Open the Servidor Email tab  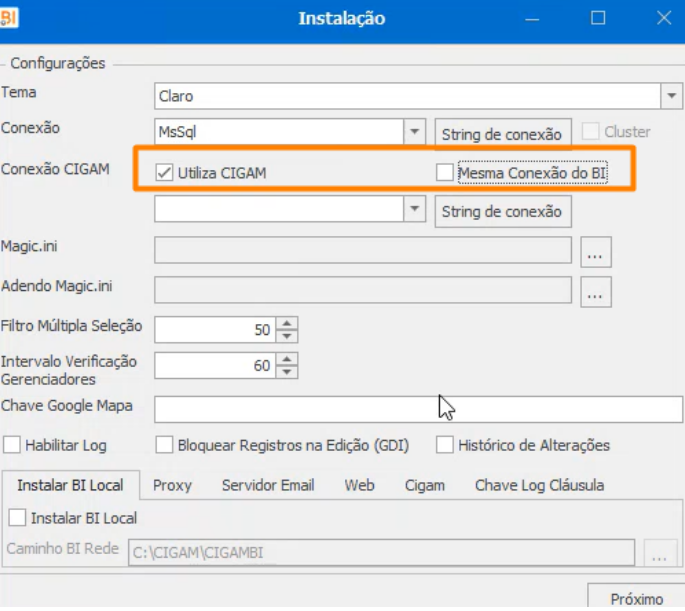click(x=268, y=485)
